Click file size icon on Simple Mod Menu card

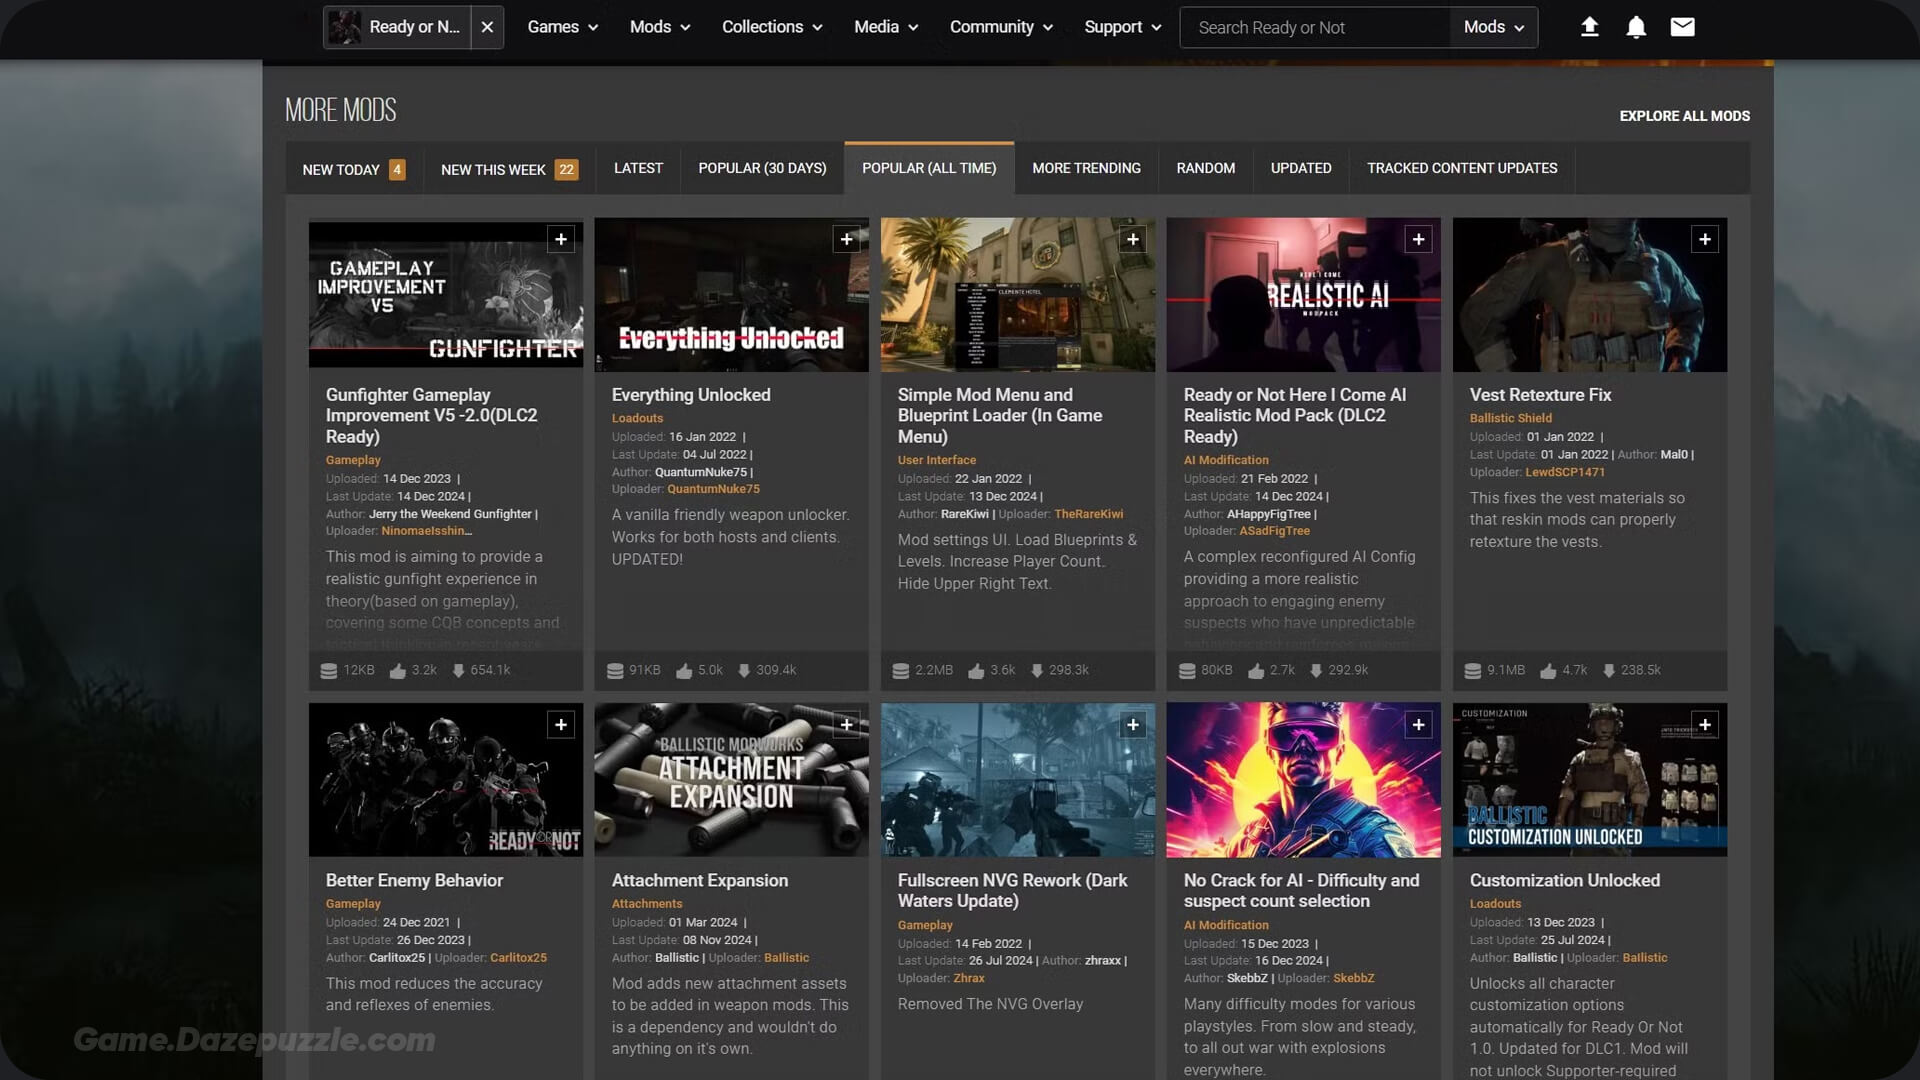coord(901,670)
